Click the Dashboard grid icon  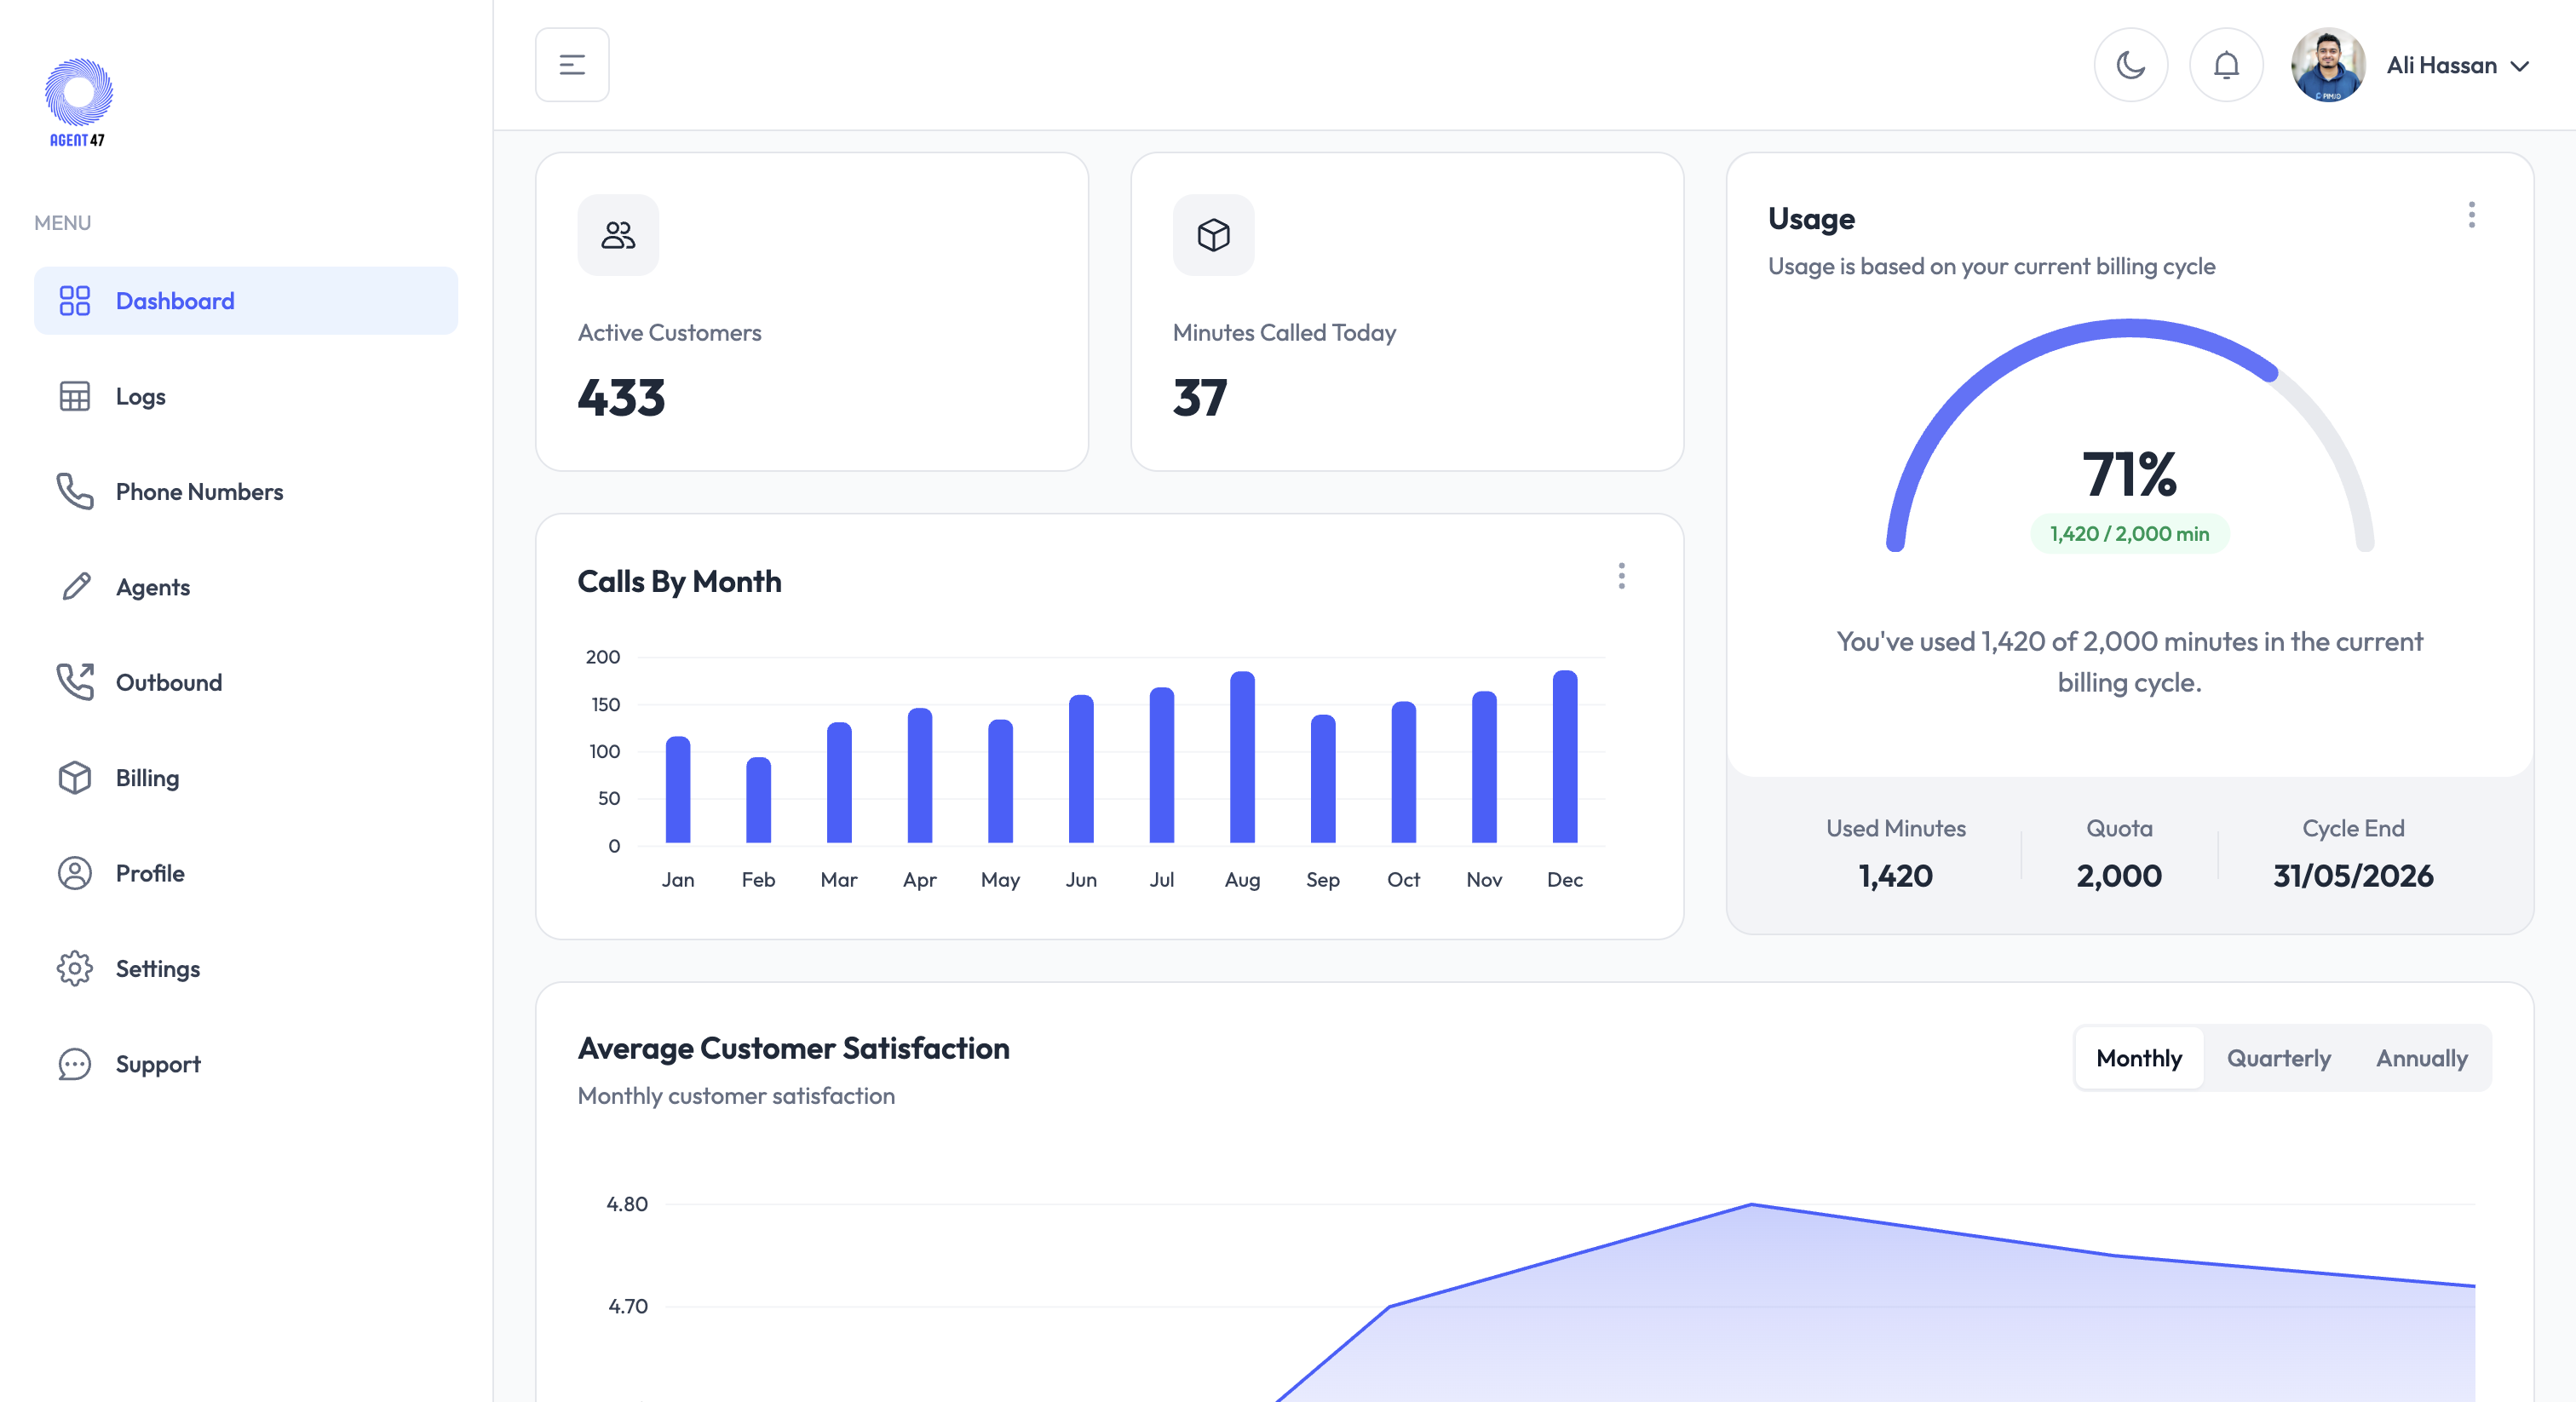pyautogui.click(x=74, y=301)
